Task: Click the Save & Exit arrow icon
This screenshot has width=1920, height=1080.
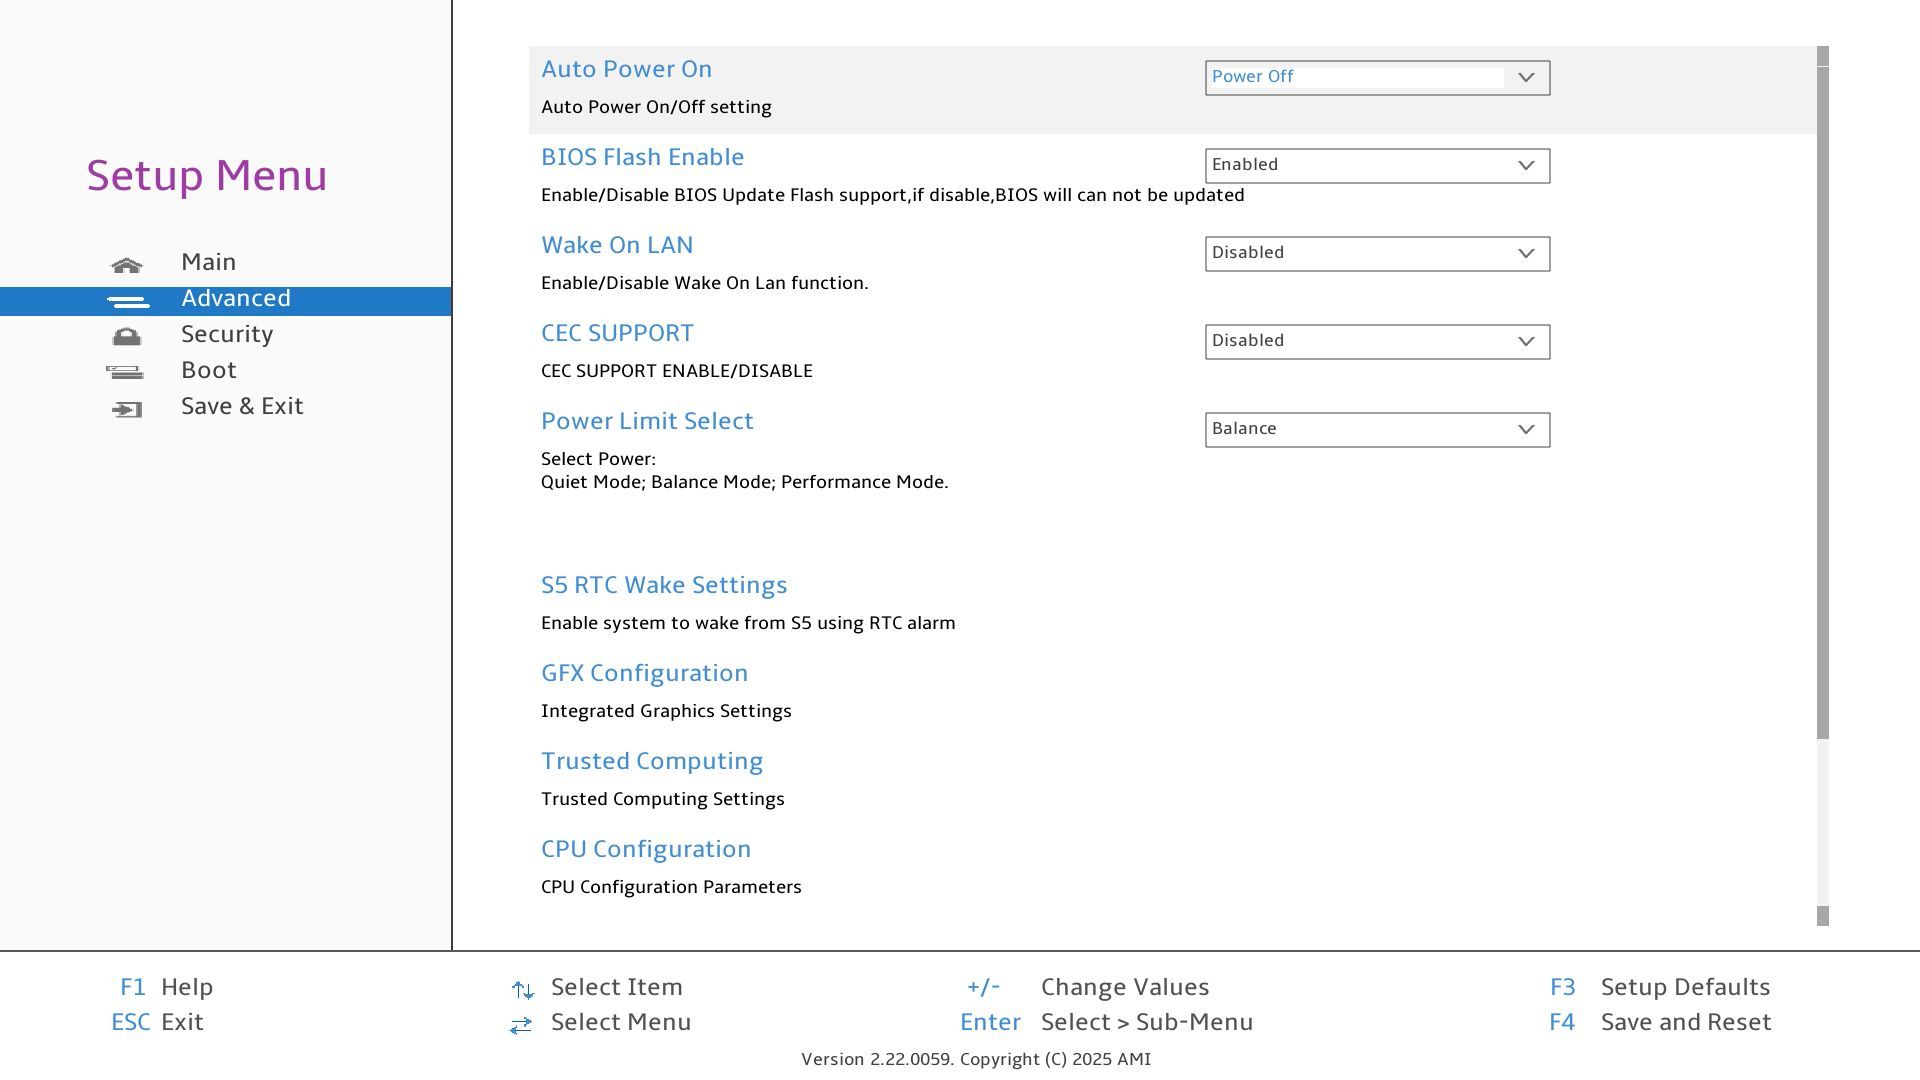Action: tap(127, 409)
